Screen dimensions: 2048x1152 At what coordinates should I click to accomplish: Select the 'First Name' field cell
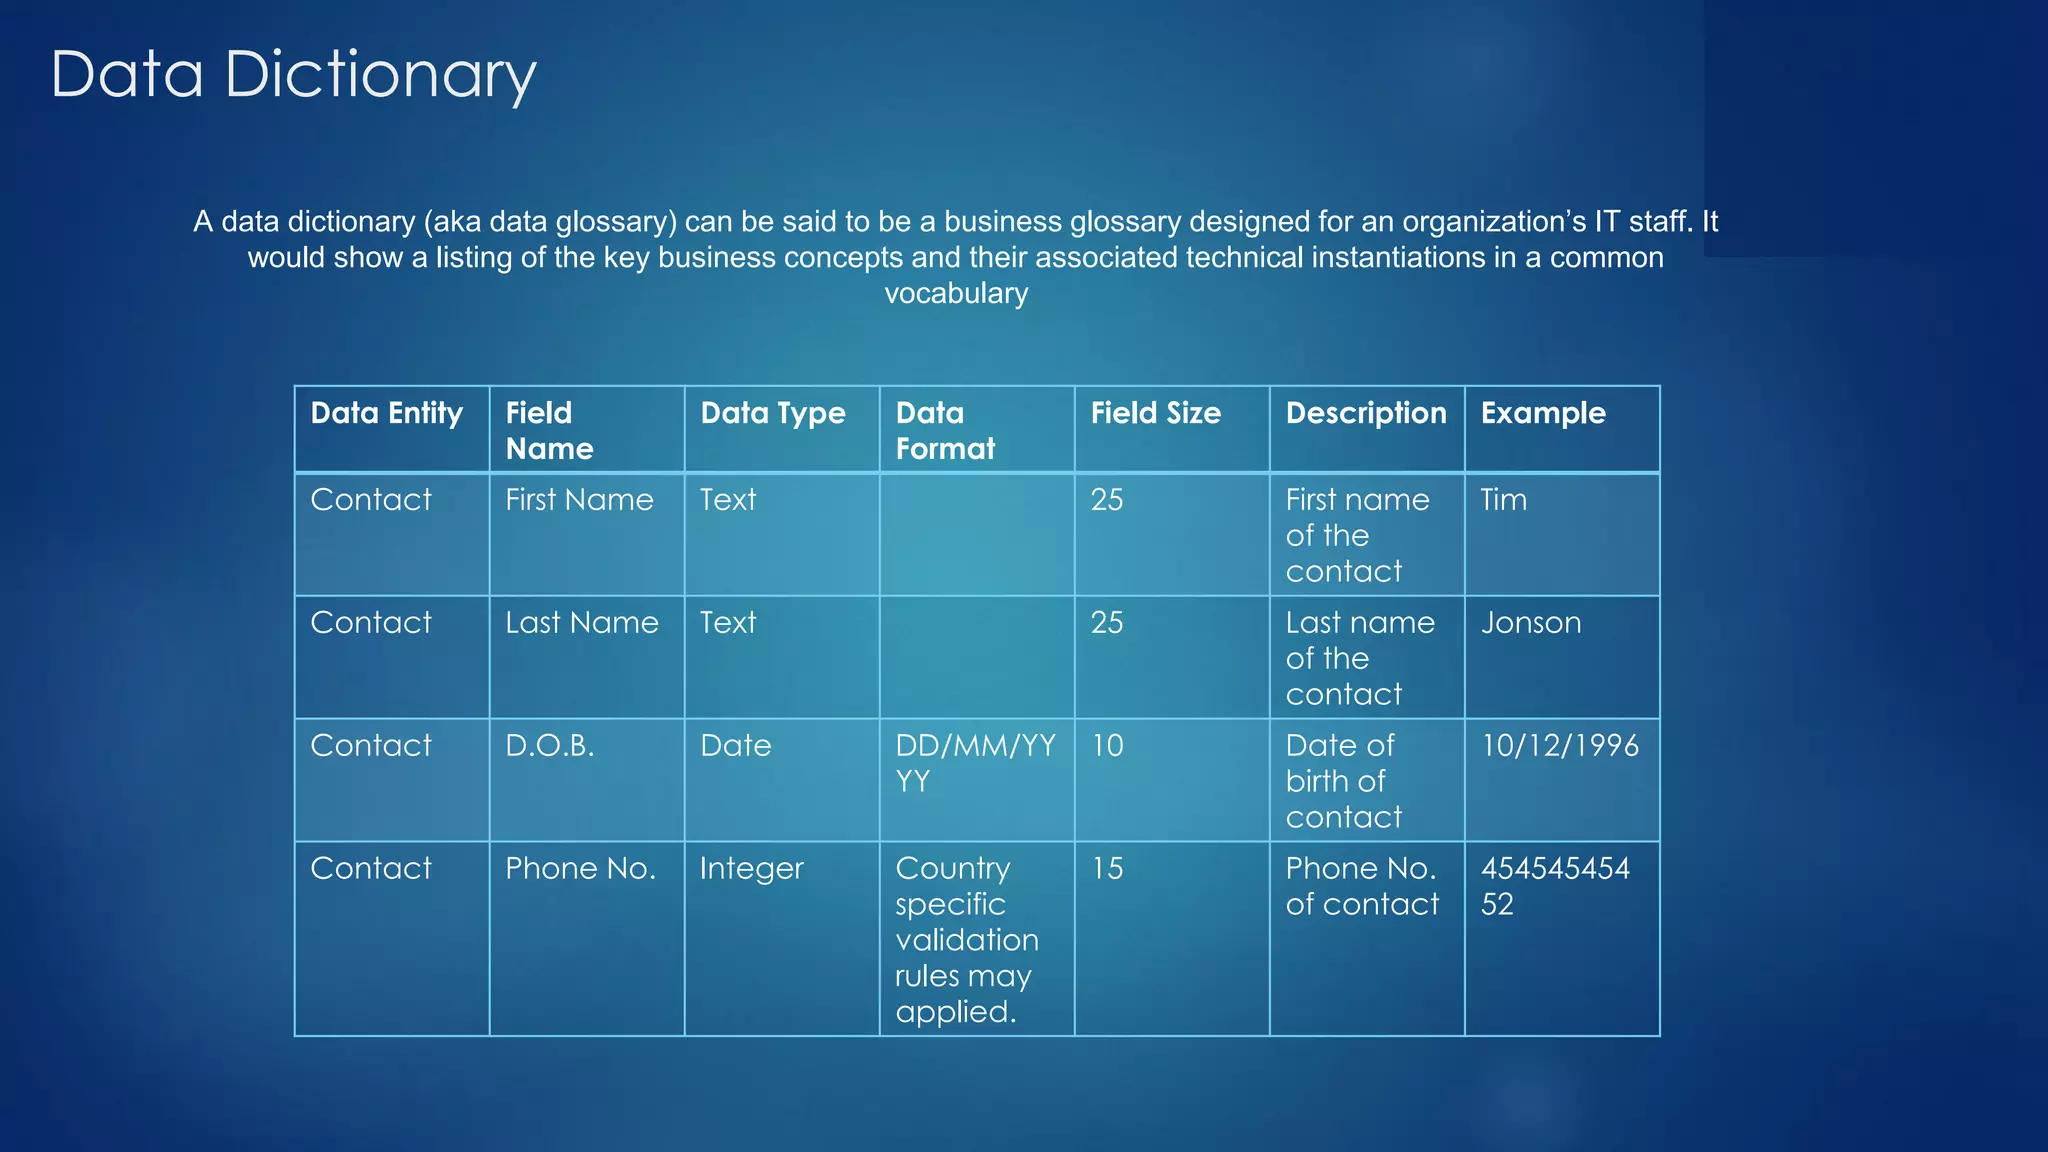587,535
